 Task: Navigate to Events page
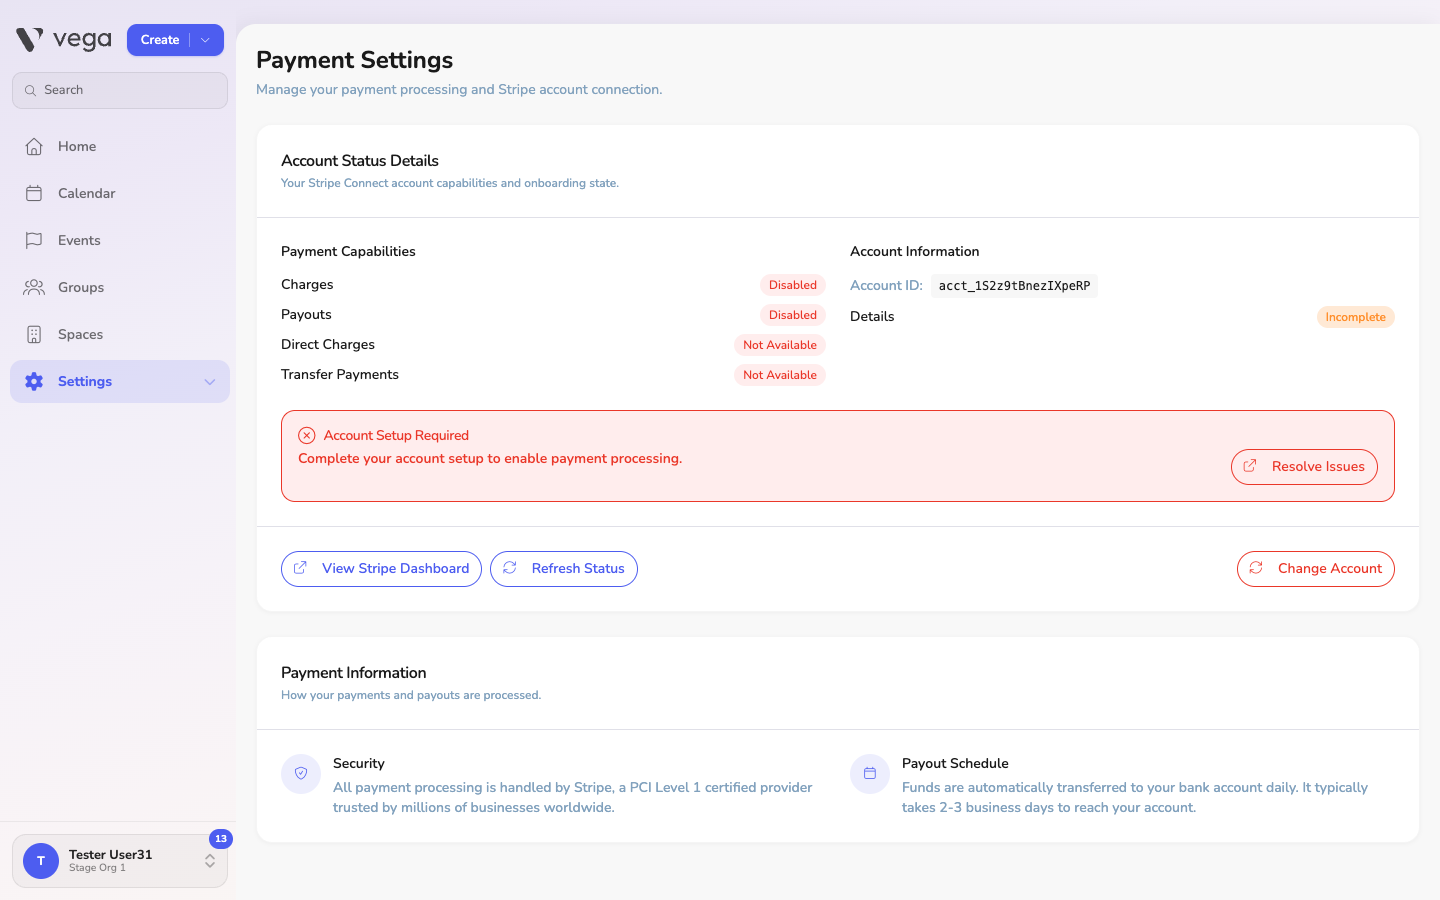click(x=120, y=240)
